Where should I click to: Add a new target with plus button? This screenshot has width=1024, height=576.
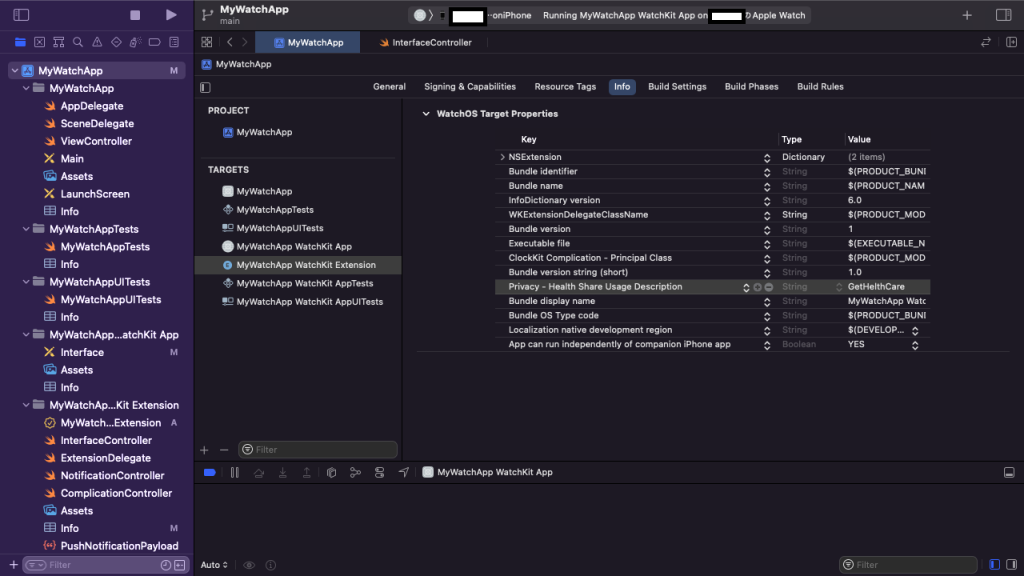[x=204, y=450]
